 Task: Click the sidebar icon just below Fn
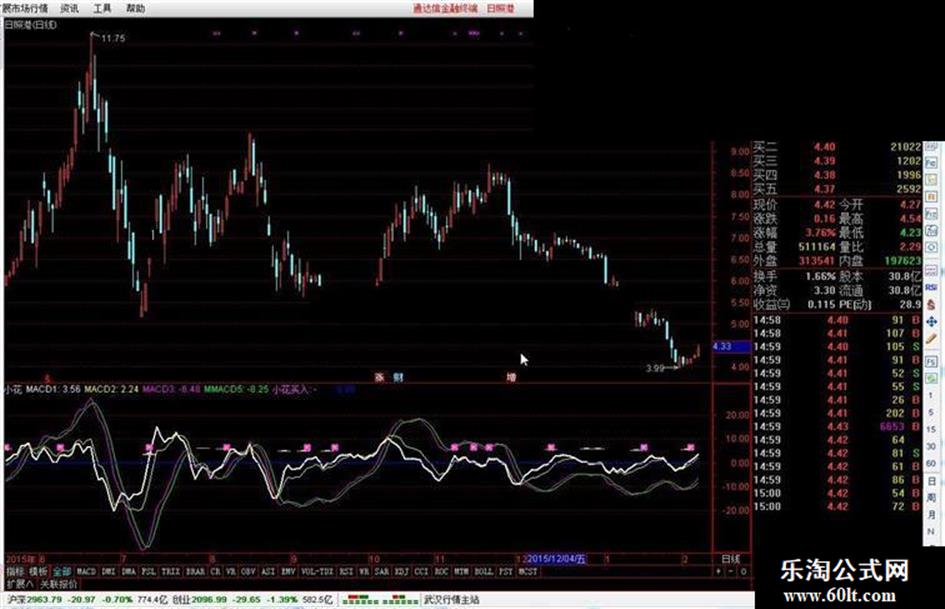point(932,230)
